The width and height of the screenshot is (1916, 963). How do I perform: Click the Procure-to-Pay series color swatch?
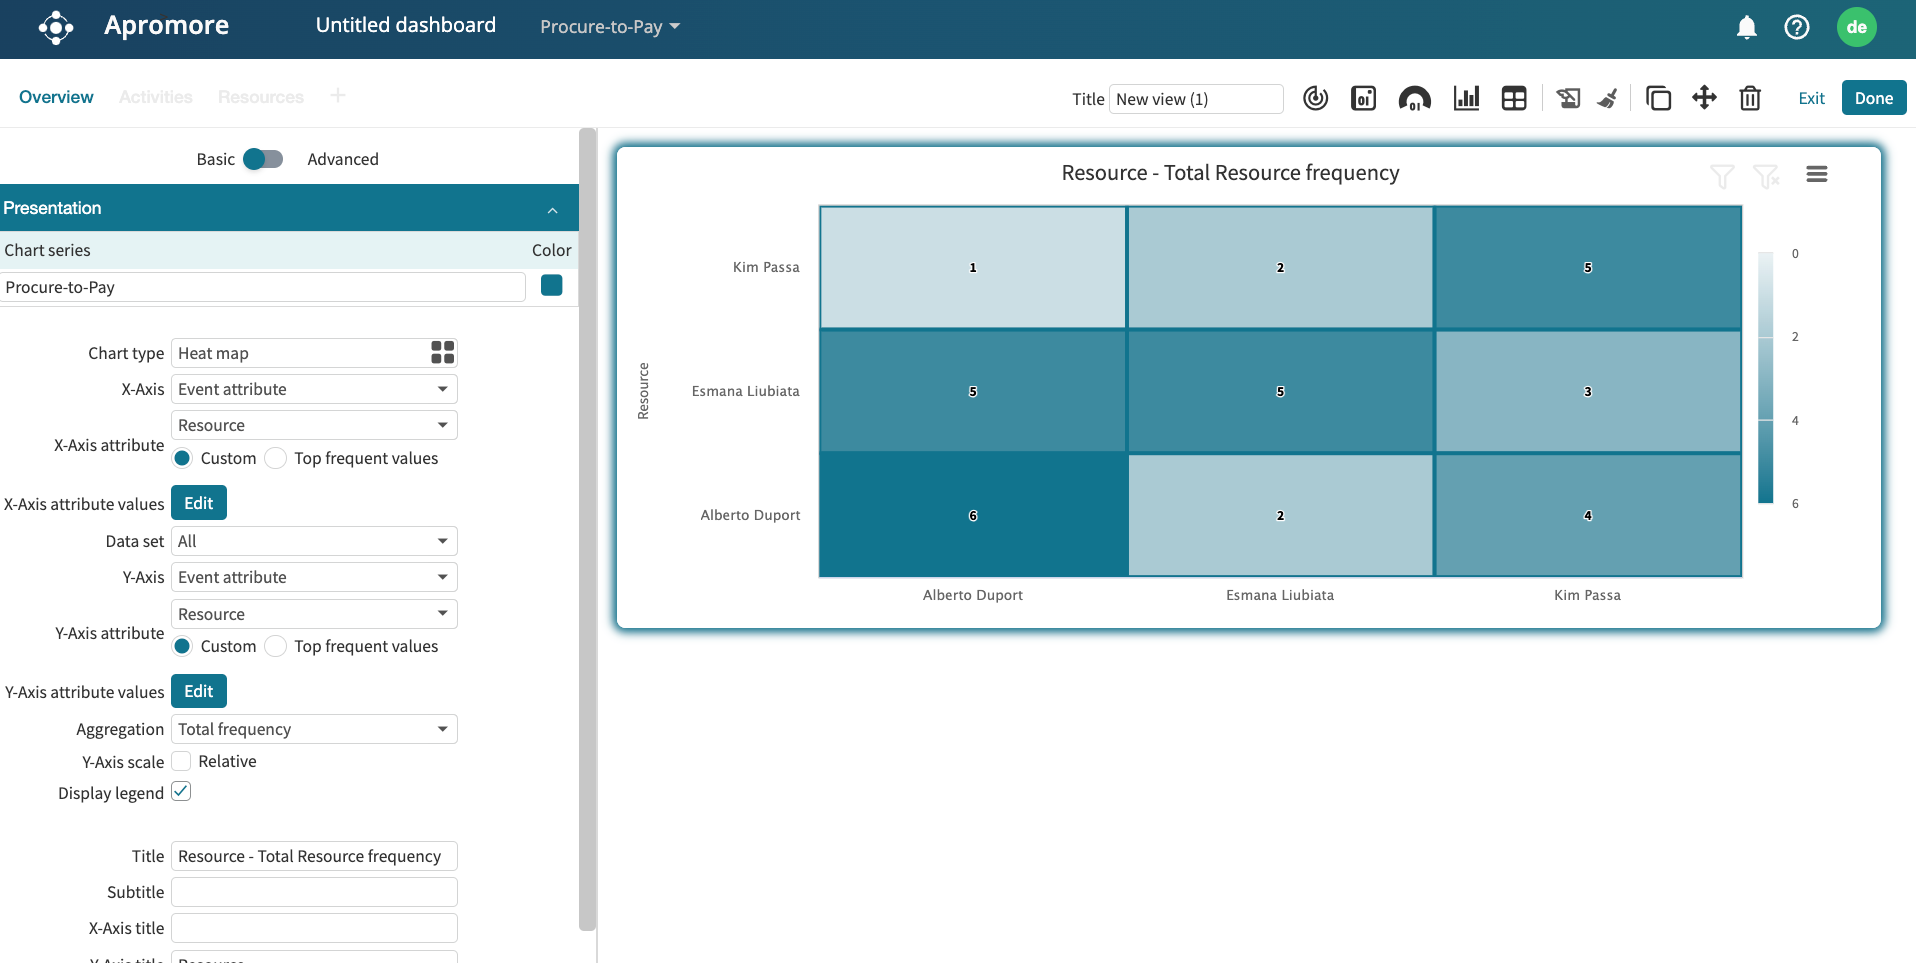pos(551,286)
